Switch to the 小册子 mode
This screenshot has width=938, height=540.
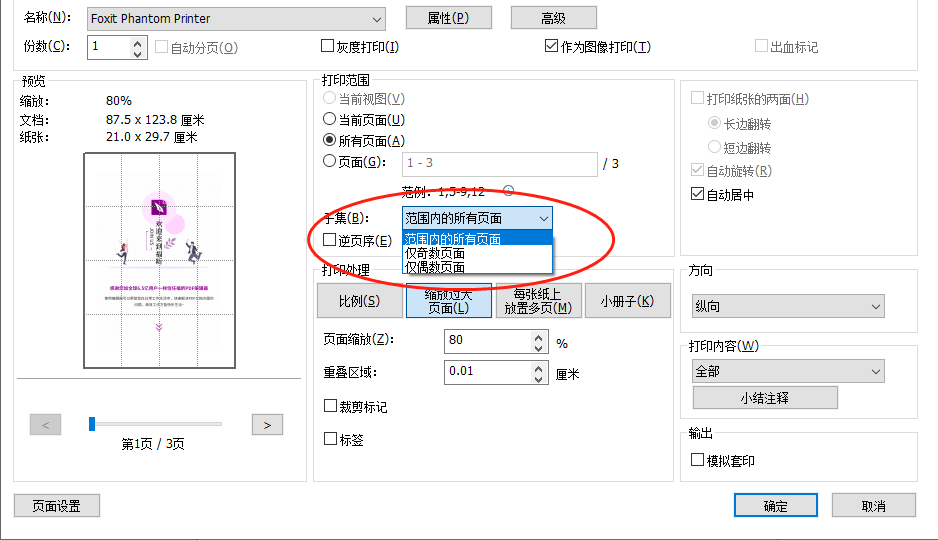(x=628, y=301)
